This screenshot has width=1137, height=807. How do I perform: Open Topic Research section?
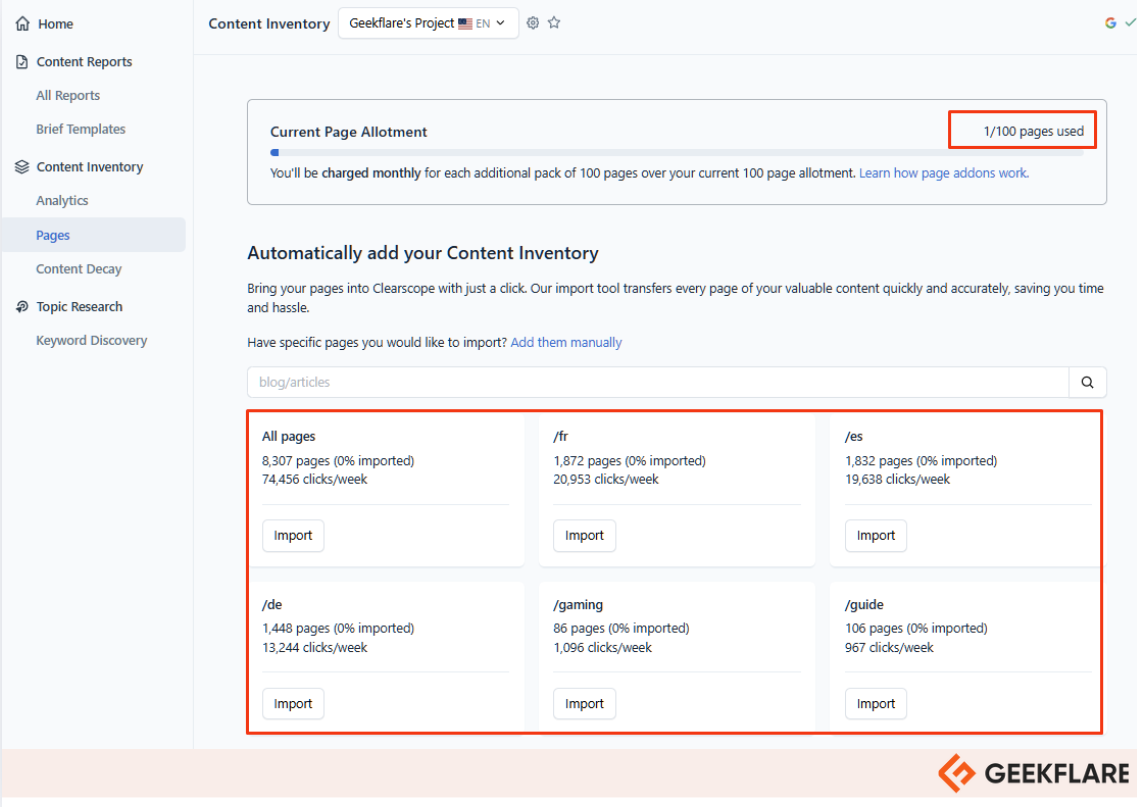click(80, 307)
